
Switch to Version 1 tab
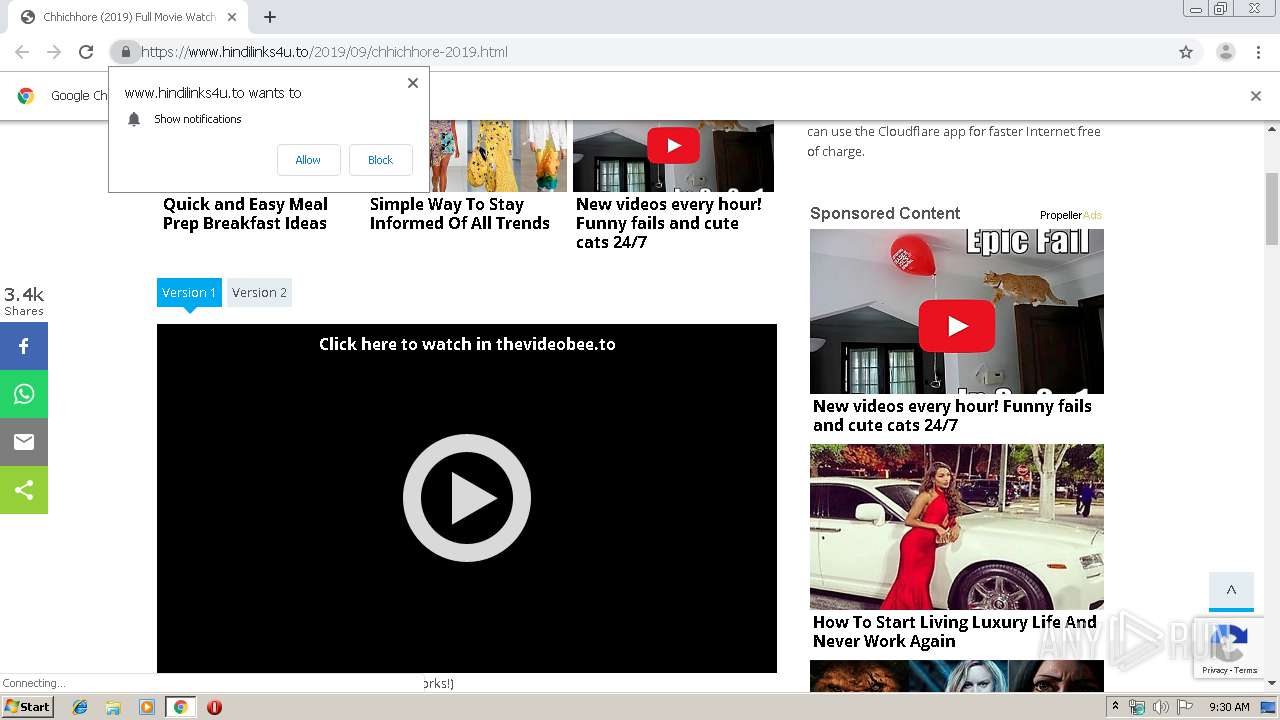189,292
